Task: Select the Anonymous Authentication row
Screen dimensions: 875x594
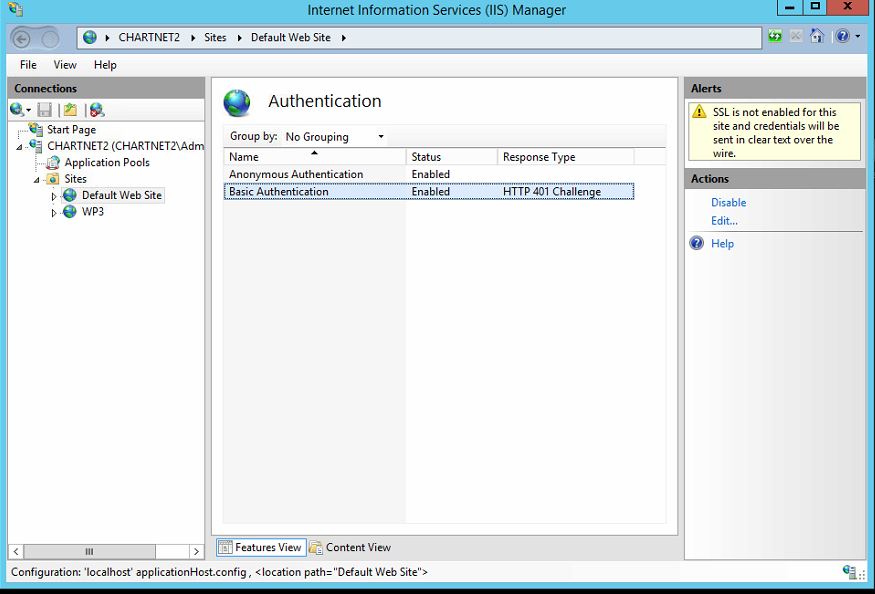Action: [x=429, y=174]
